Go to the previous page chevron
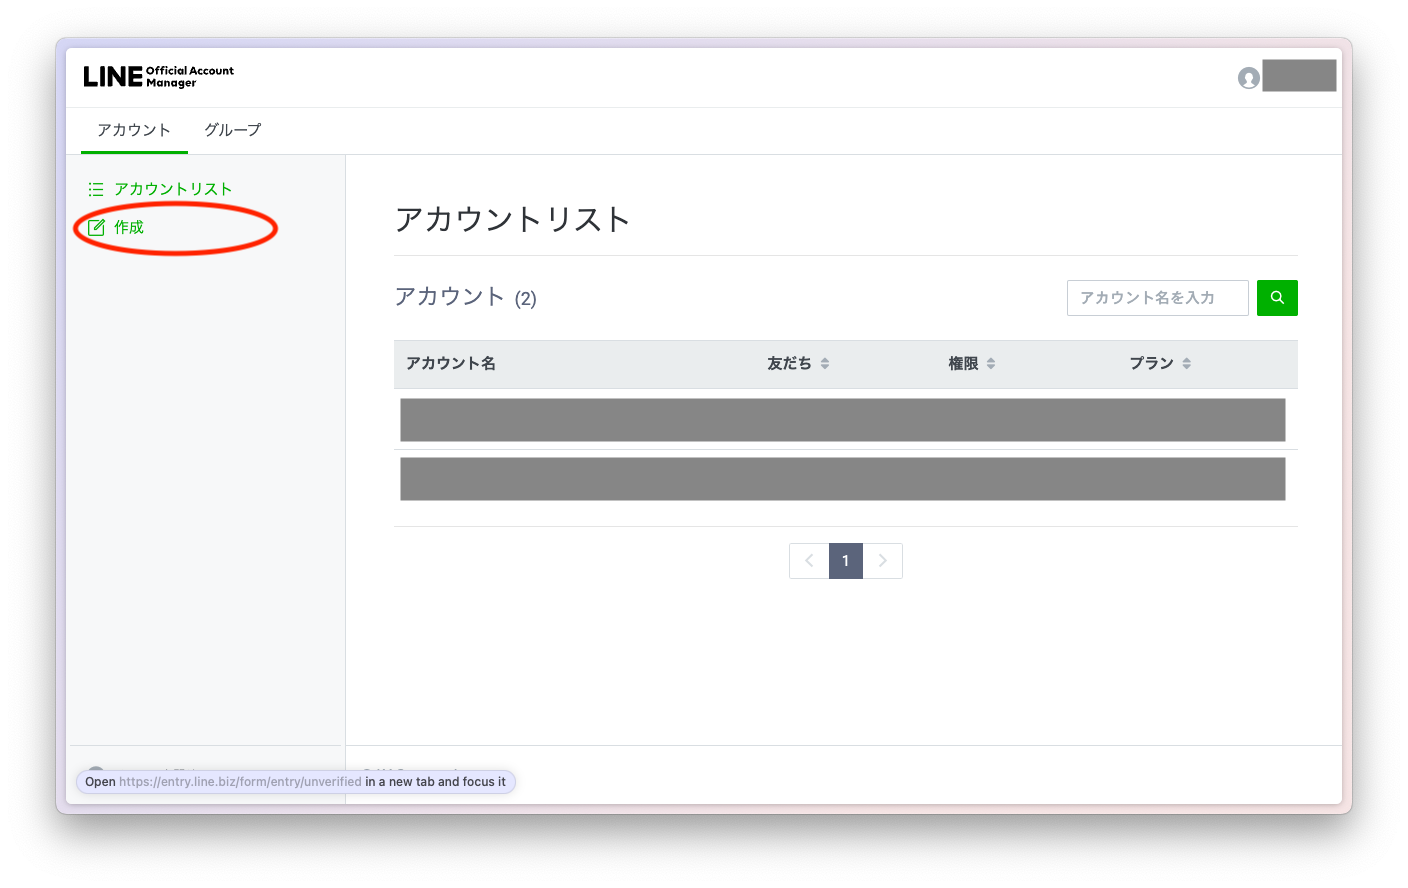 (x=809, y=561)
